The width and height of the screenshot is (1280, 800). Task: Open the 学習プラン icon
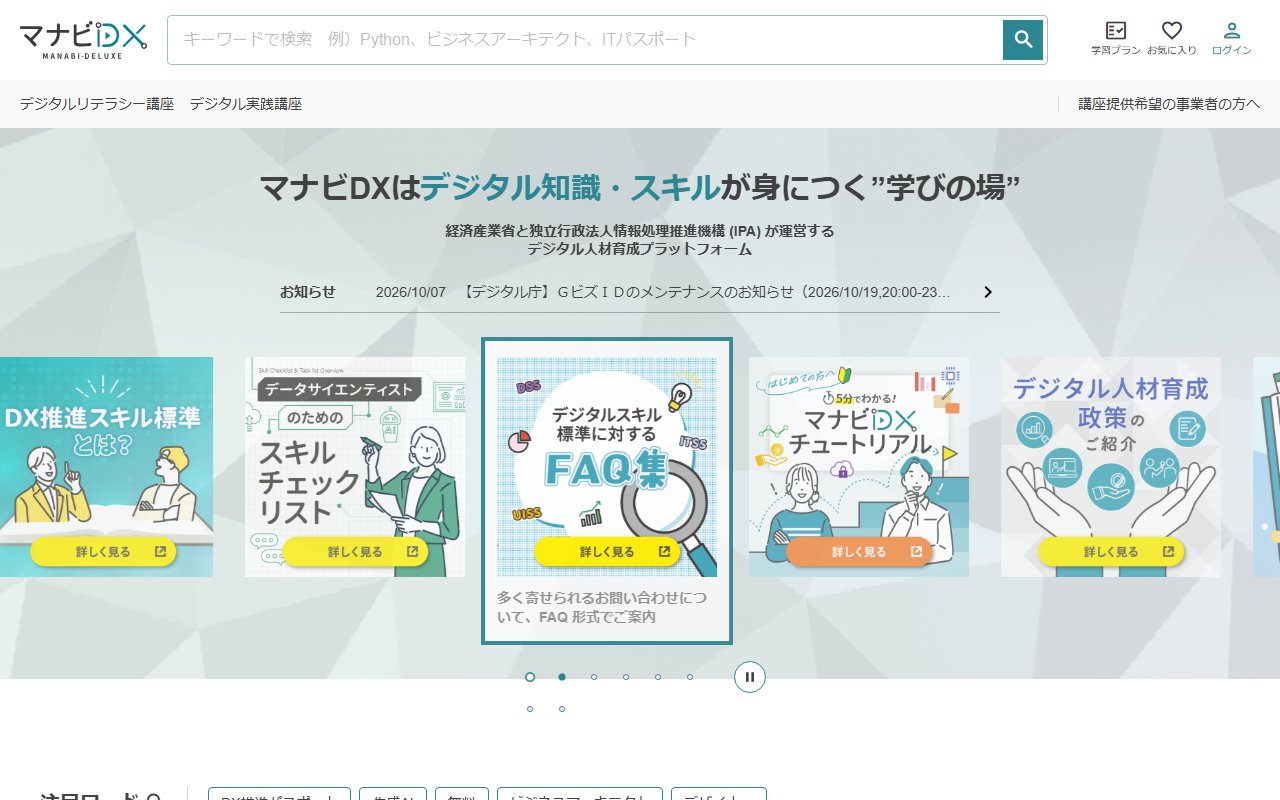point(1116,38)
